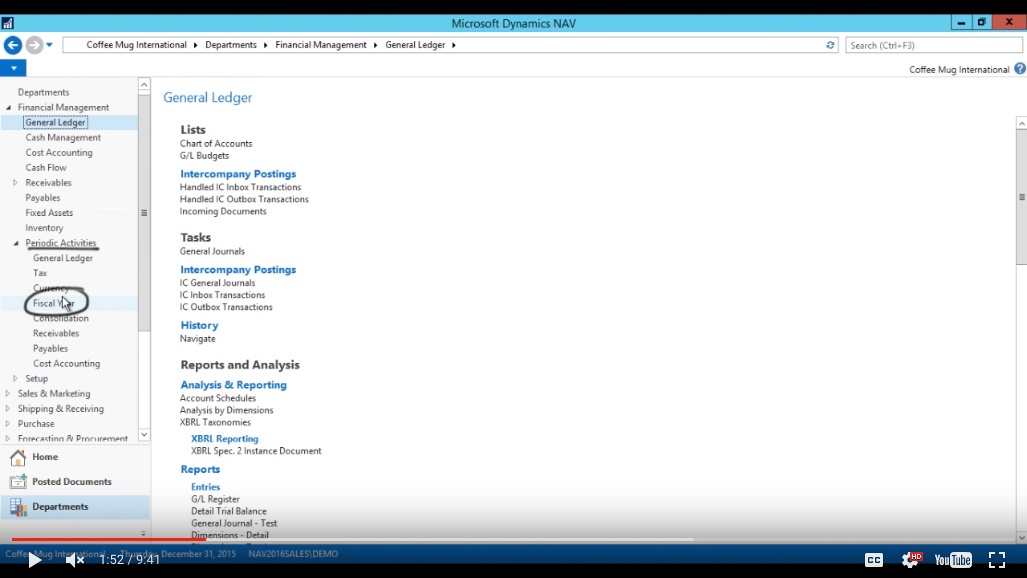
Task: Select Cash Management in navigation tree
Action: [63, 138]
